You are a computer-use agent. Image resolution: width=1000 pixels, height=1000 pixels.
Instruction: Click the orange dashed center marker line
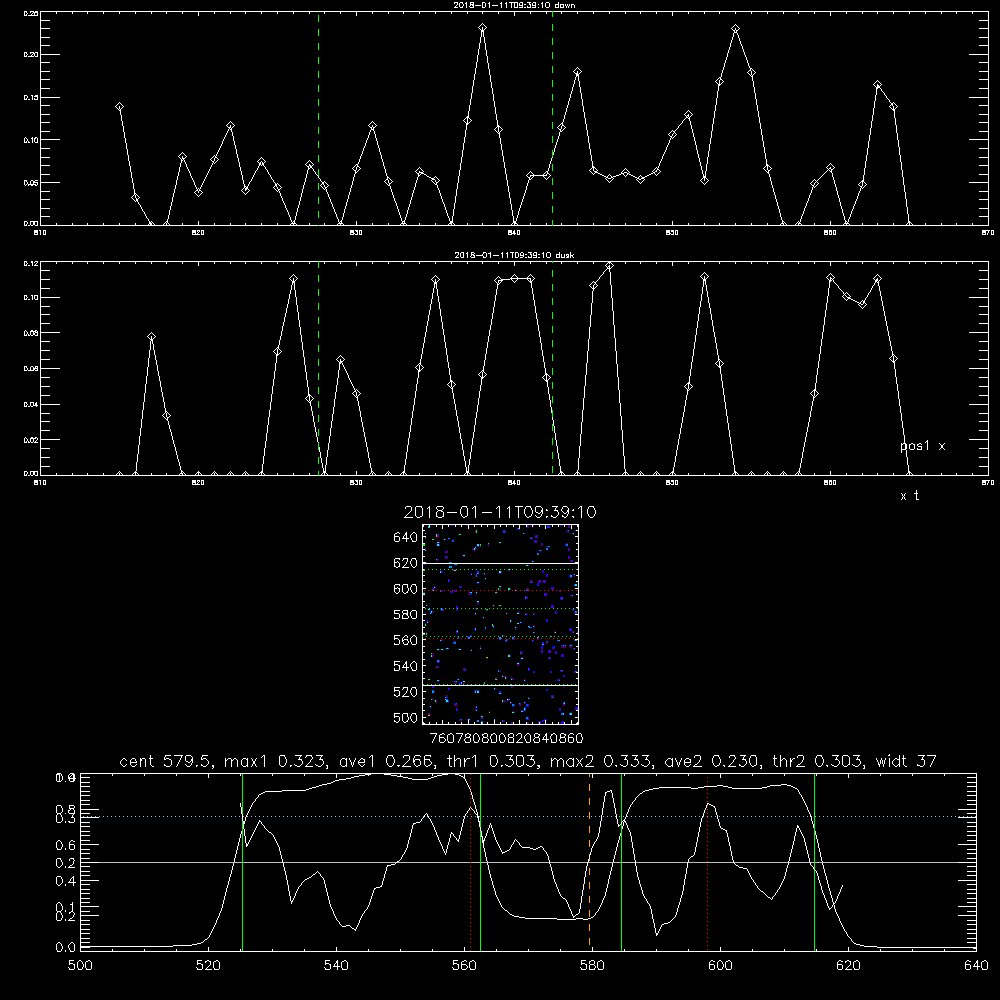click(589, 861)
